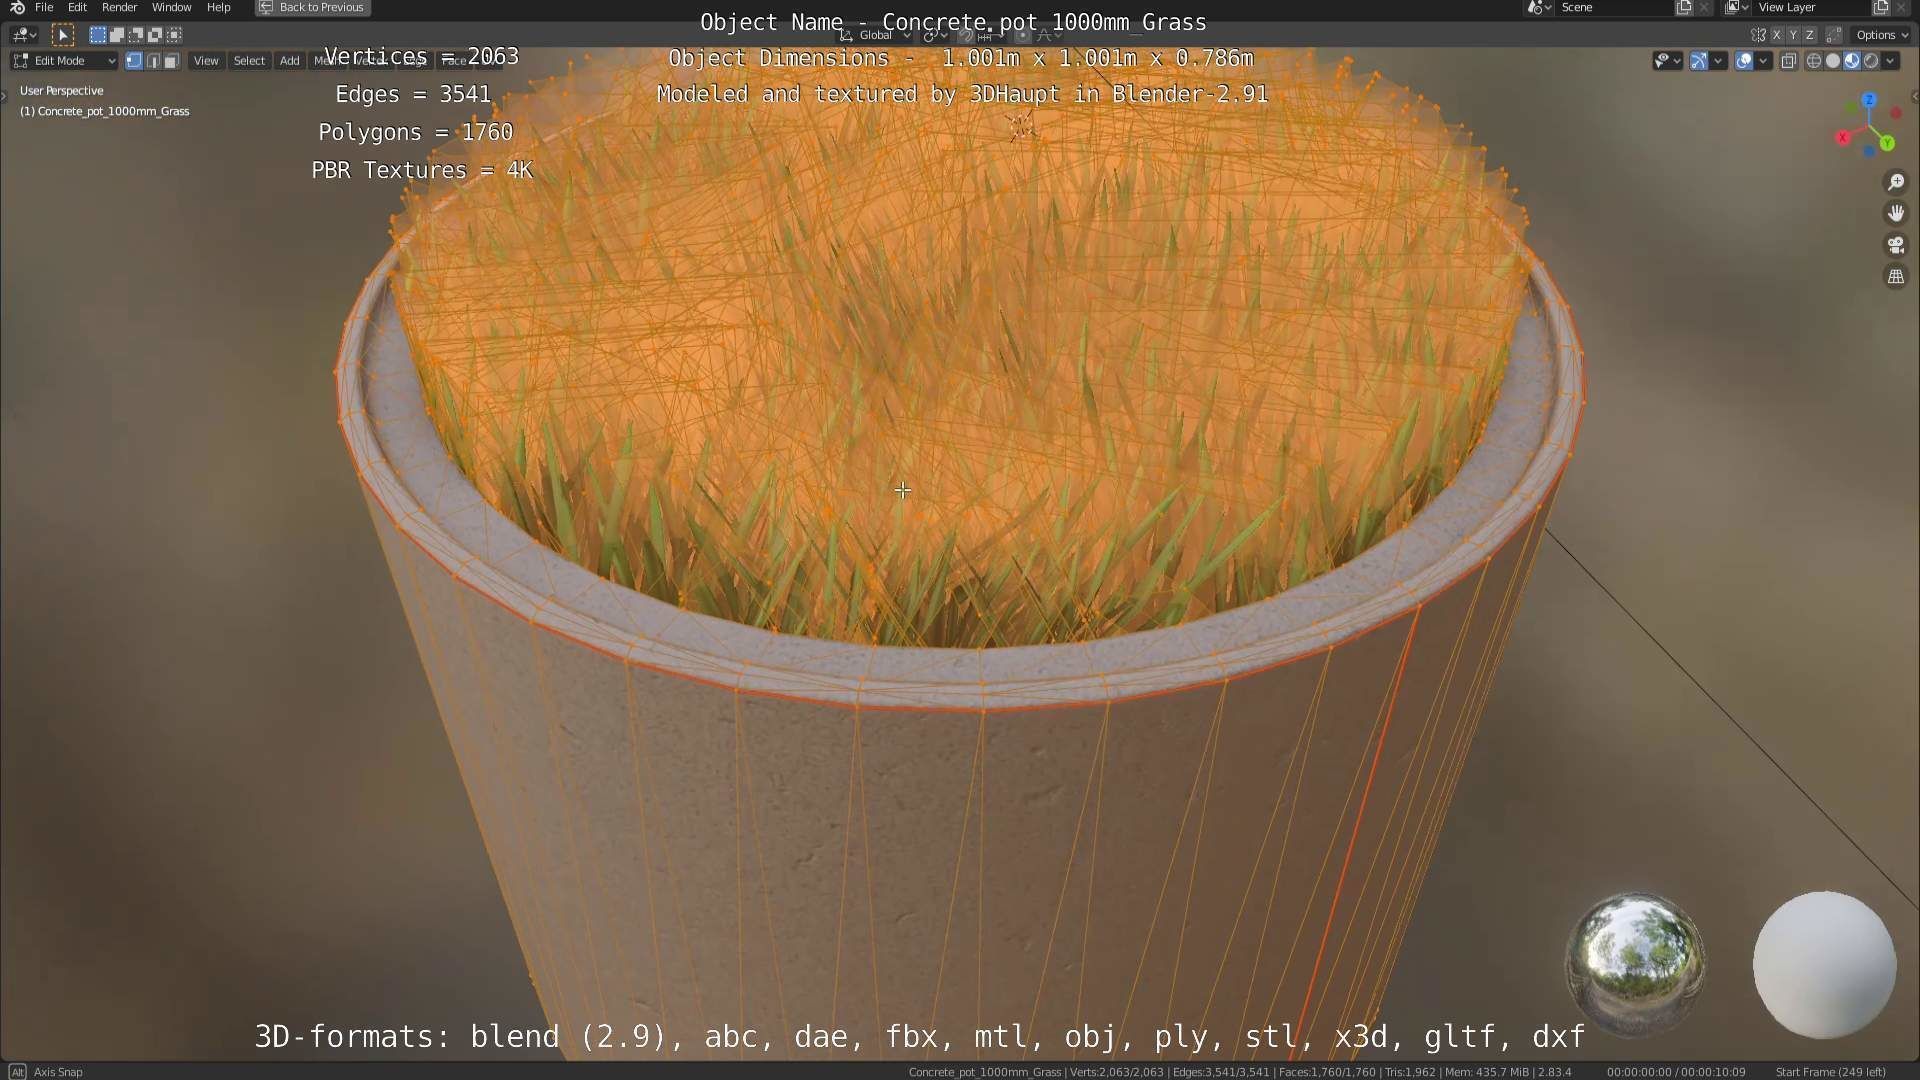Click the blue Z axis on the gizmo

point(1869,100)
